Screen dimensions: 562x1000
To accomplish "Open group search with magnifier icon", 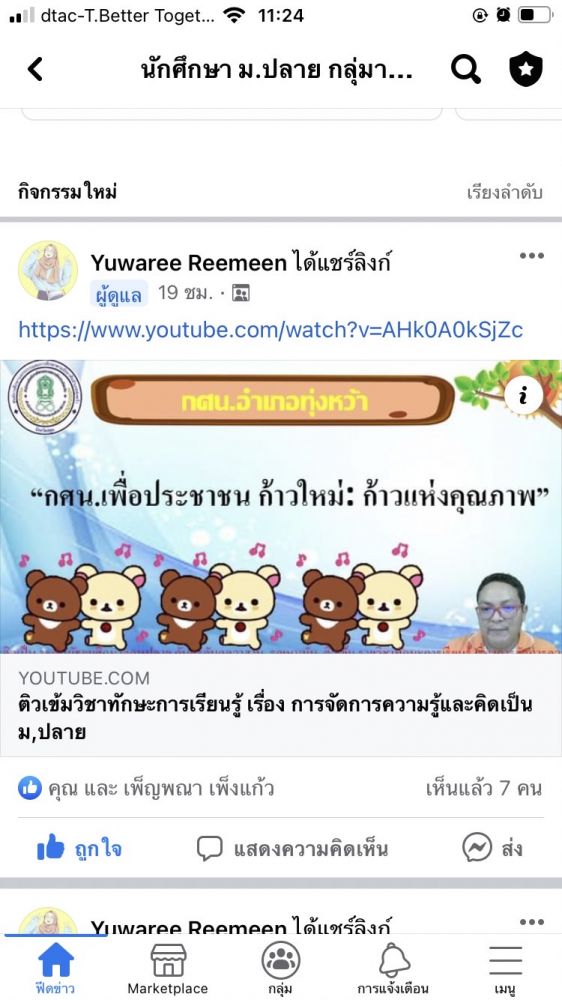I will click(x=466, y=69).
